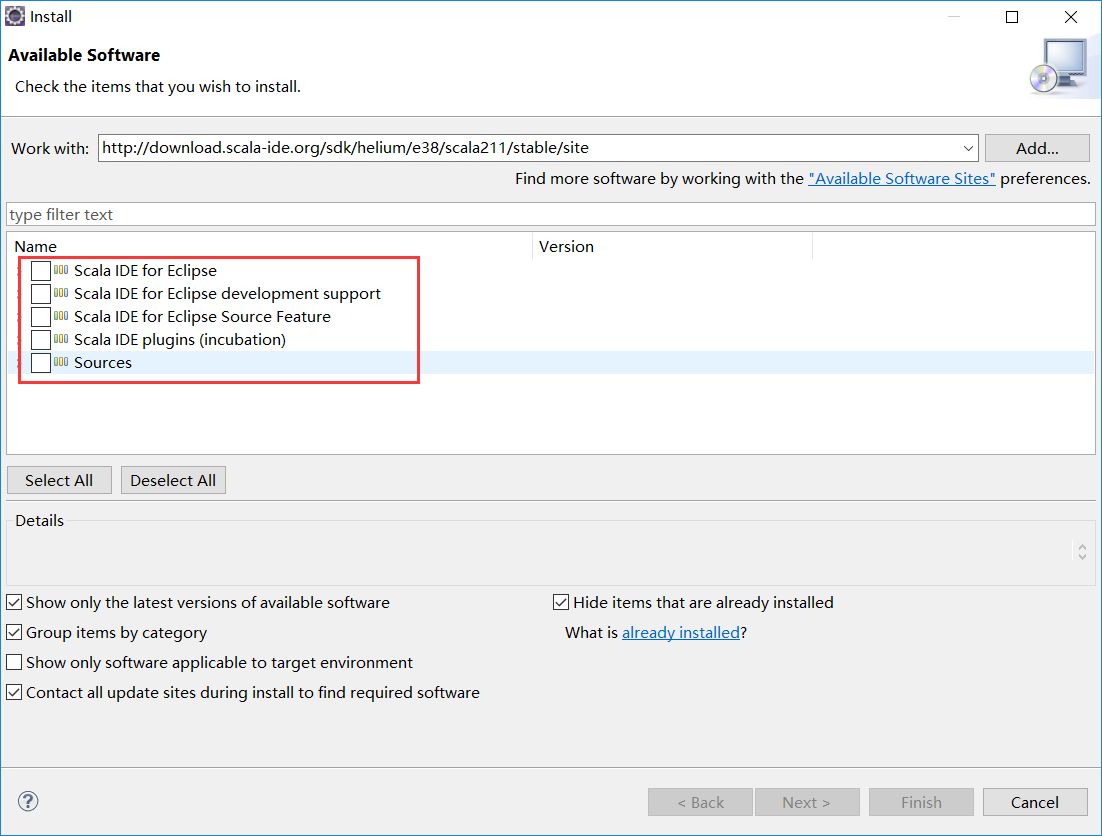Click the install wizard monitor and CD image

[x=1059, y=67]
